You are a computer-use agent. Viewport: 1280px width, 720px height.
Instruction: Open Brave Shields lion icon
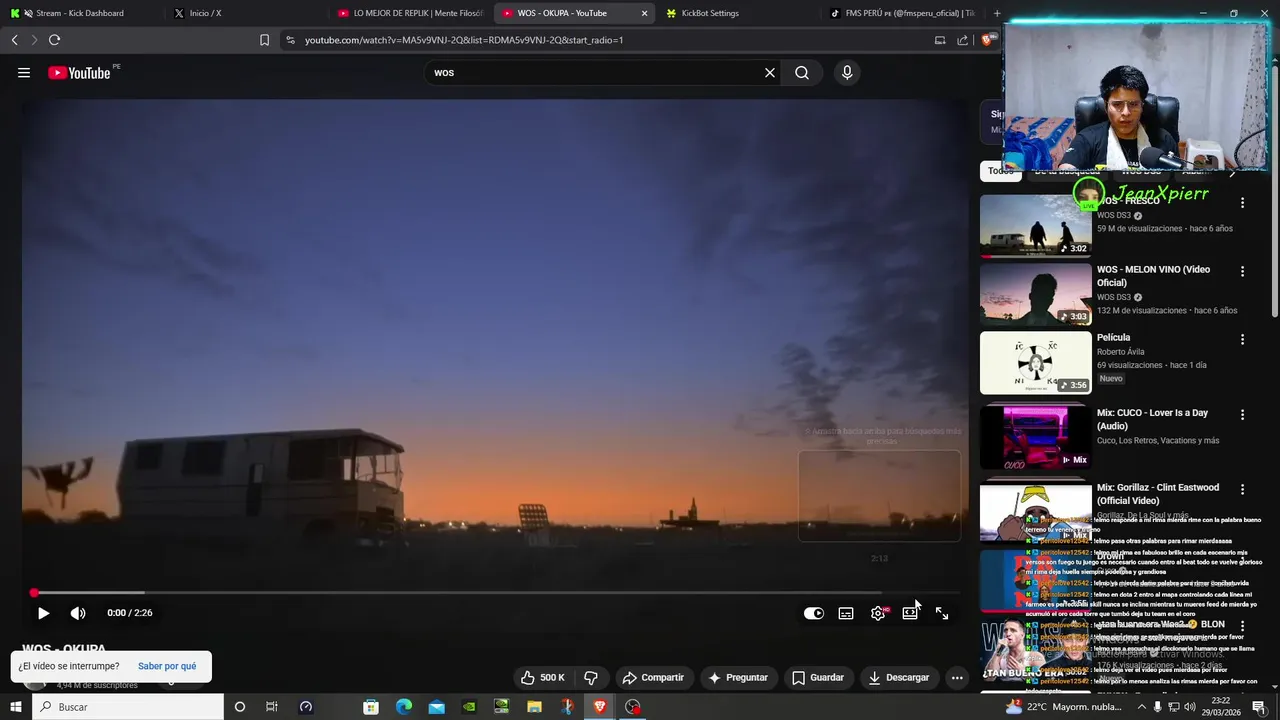click(988, 40)
